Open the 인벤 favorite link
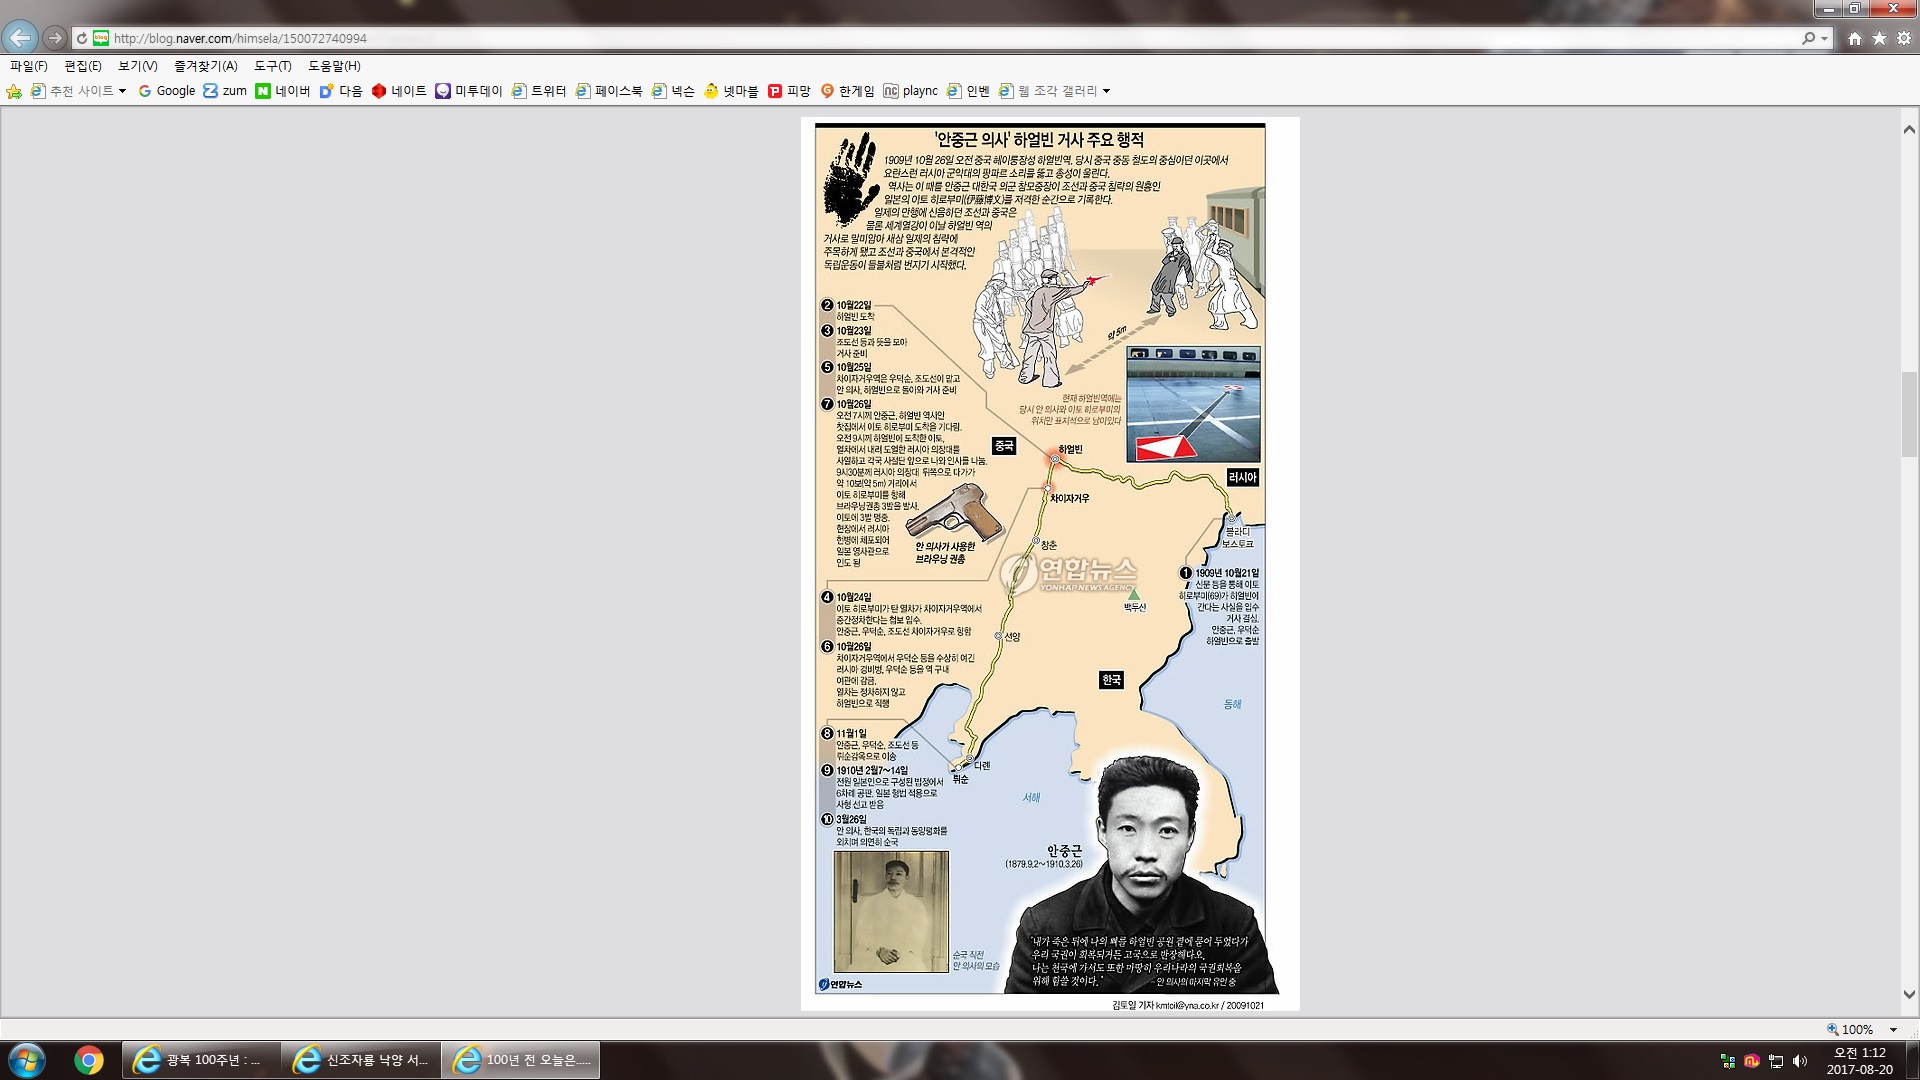Image resolution: width=1920 pixels, height=1080 pixels. (x=968, y=91)
